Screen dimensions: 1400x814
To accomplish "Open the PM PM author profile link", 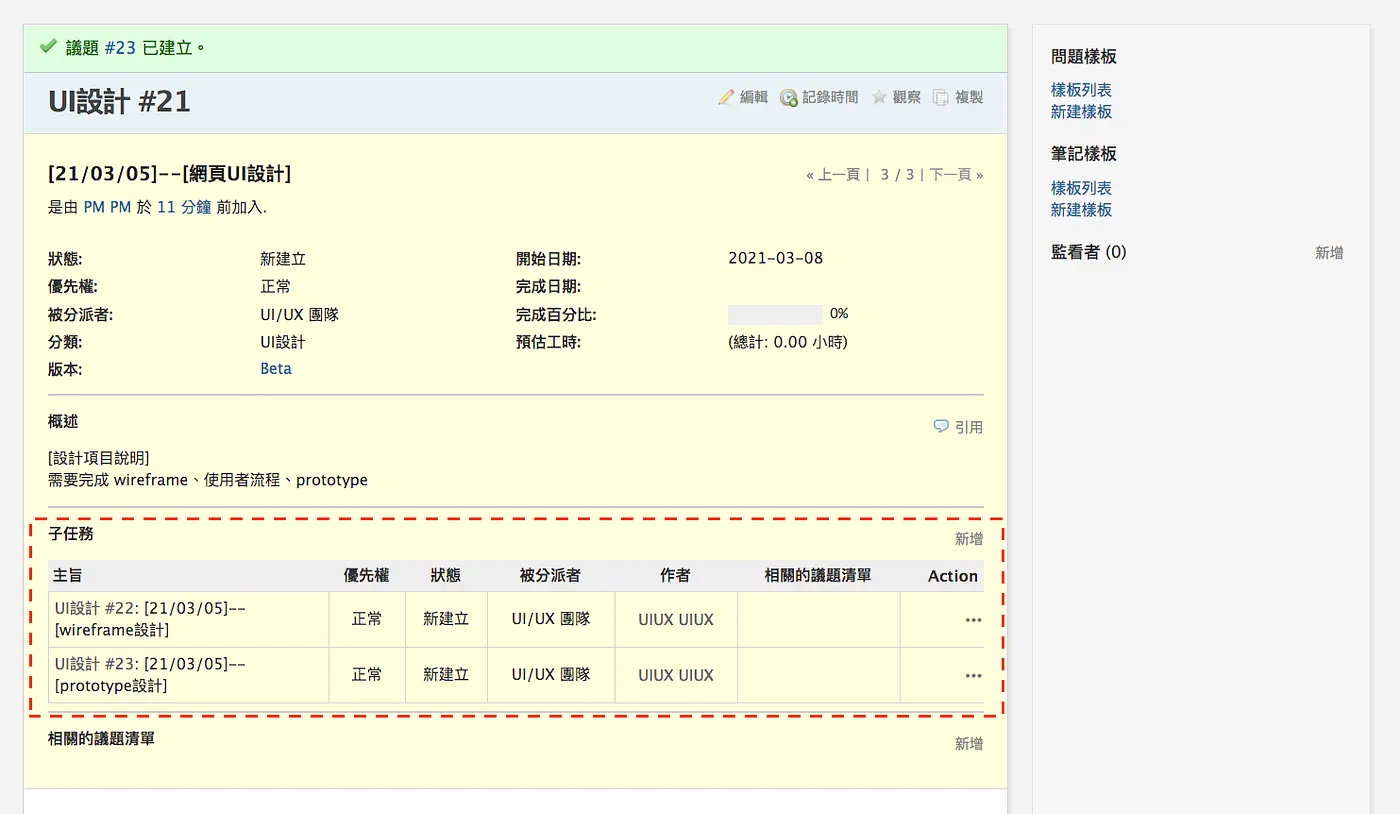I will tap(107, 207).
